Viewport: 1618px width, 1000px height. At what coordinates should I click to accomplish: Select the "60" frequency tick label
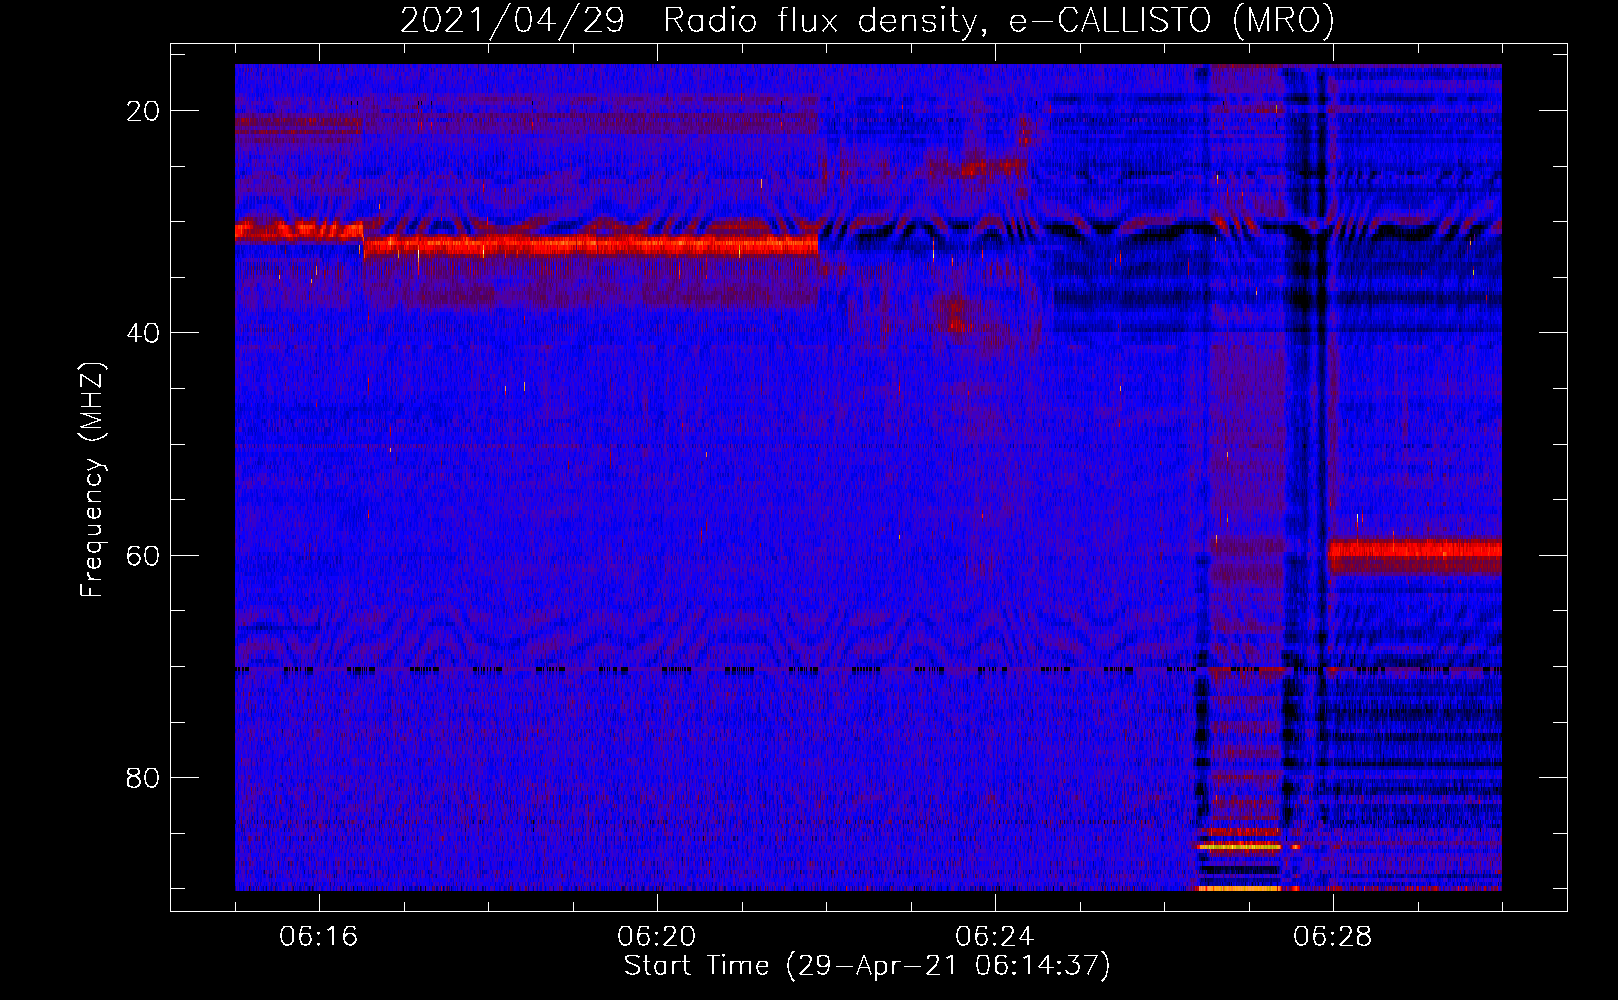coord(144,555)
